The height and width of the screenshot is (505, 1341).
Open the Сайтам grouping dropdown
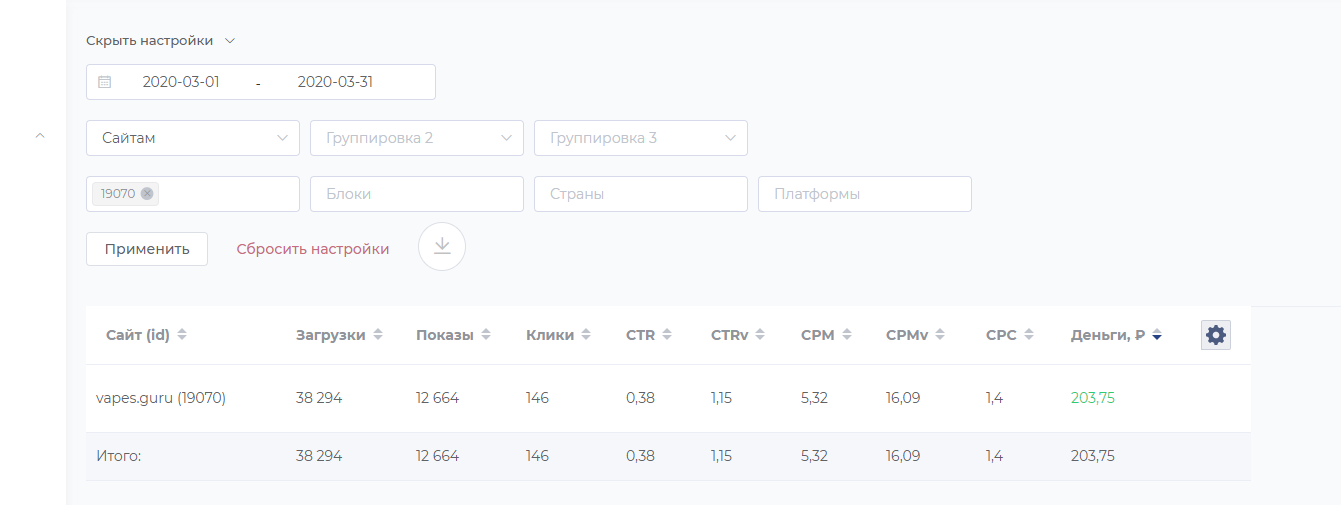tap(193, 138)
